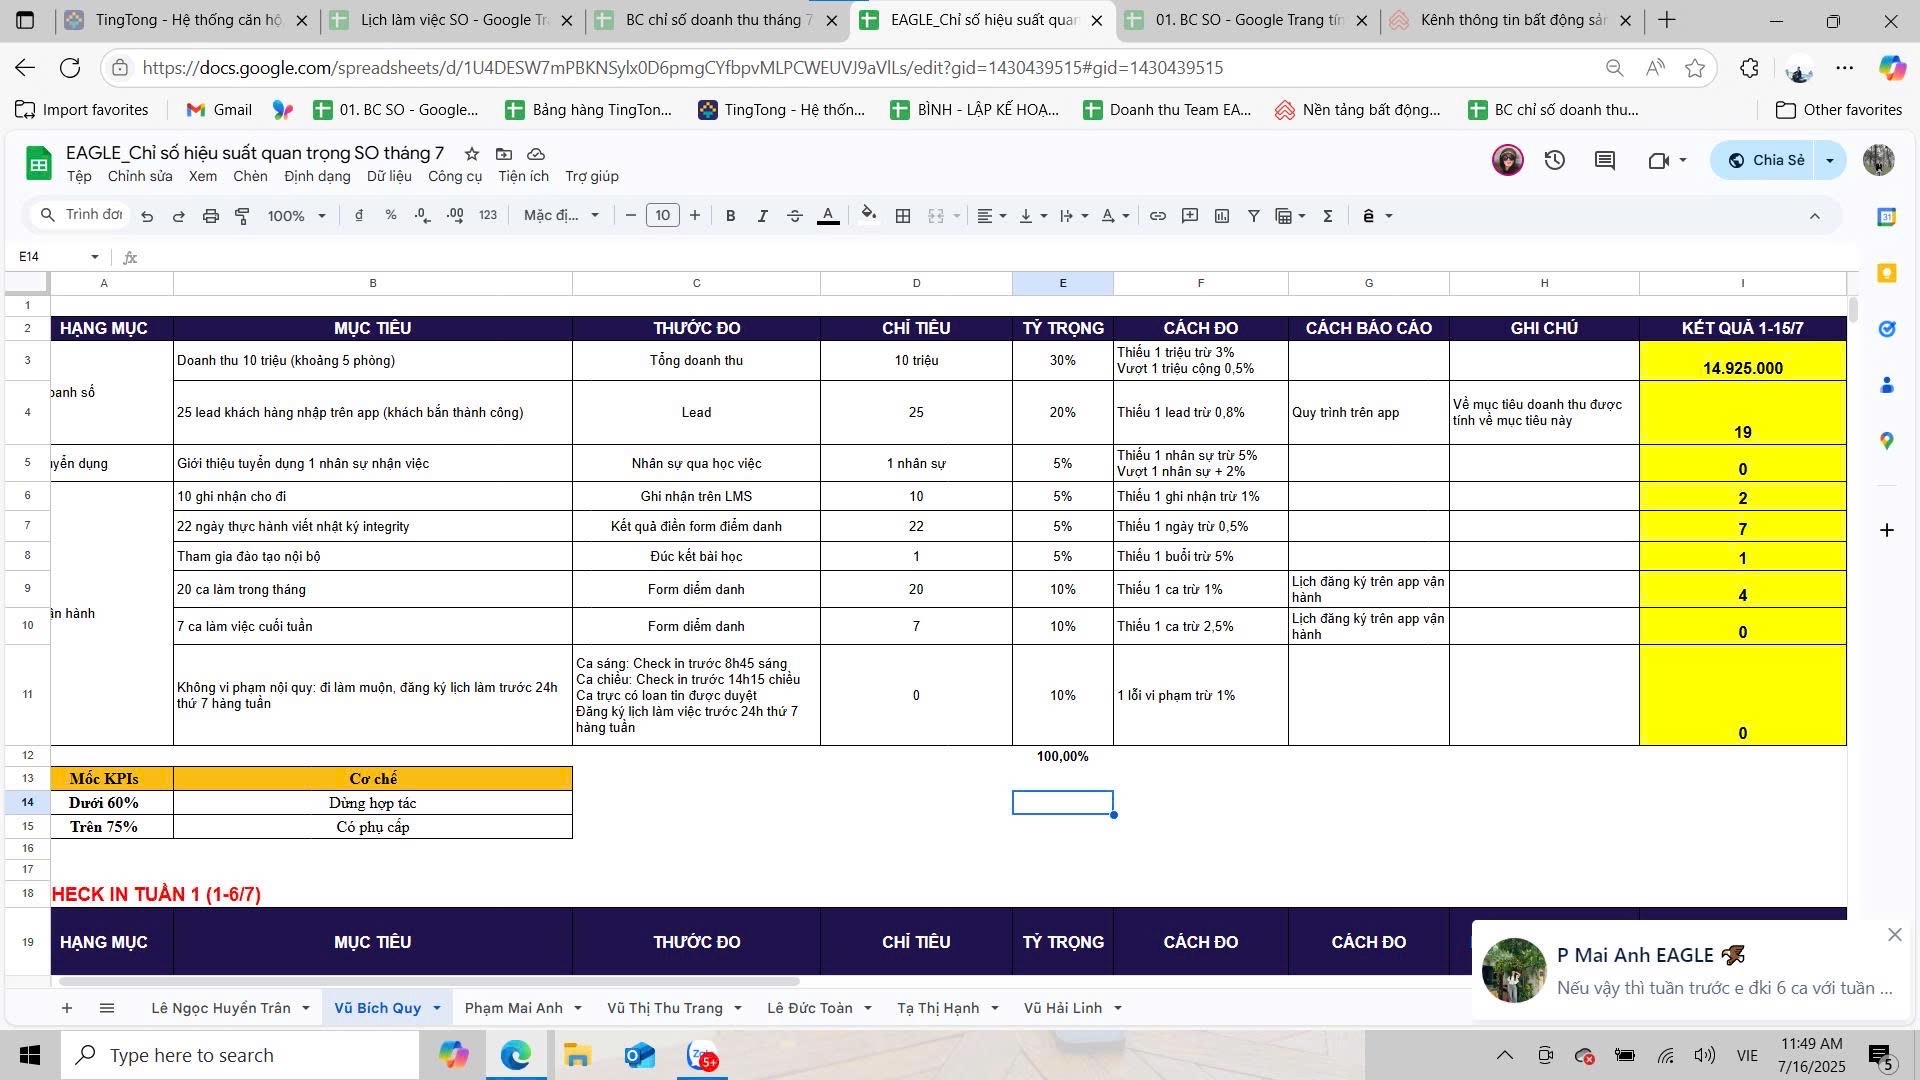Open version history clock icon
Image resolution: width=1920 pixels, height=1080 pixels.
click(1554, 160)
